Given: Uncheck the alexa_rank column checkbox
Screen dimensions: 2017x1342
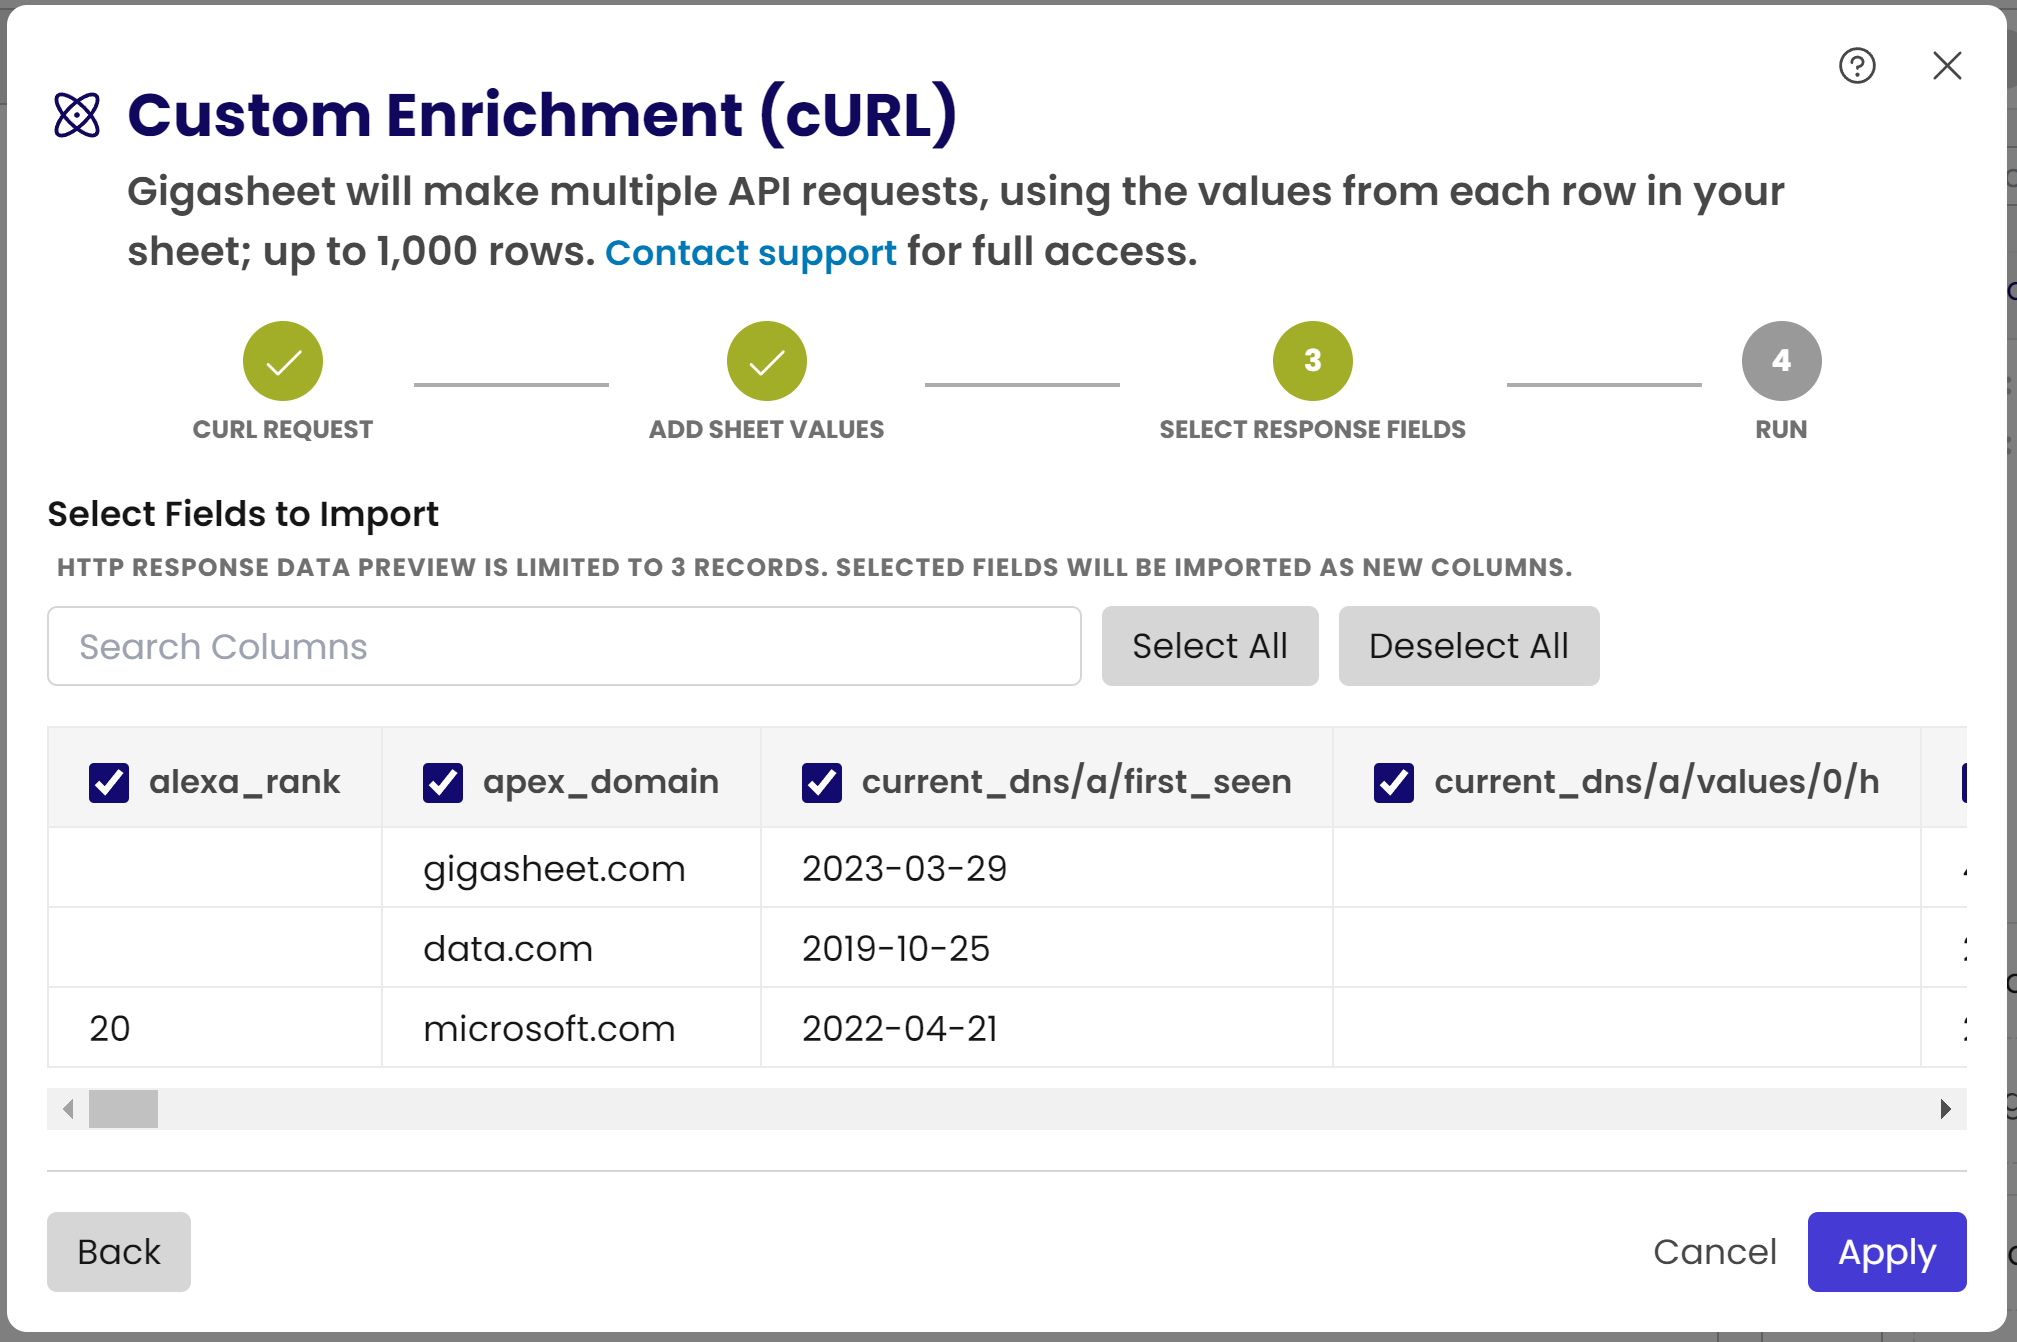Looking at the screenshot, I should click(x=109, y=782).
